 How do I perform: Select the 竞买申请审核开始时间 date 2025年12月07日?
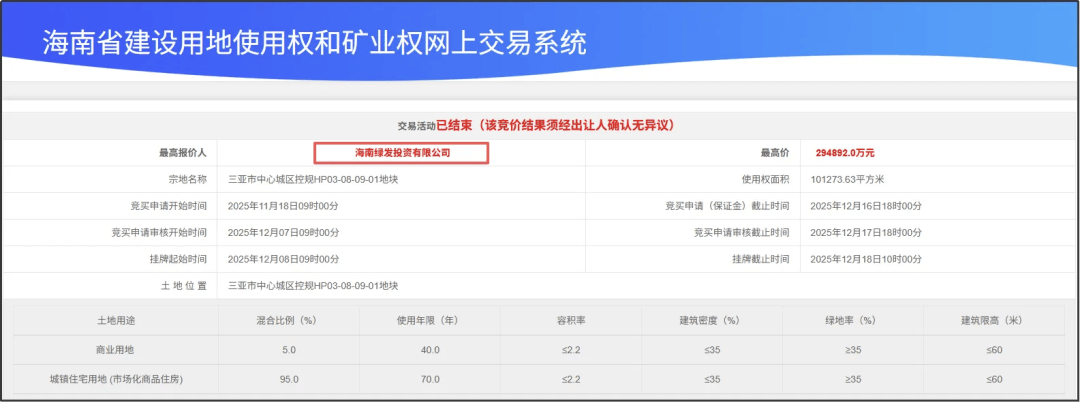(x=284, y=232)
